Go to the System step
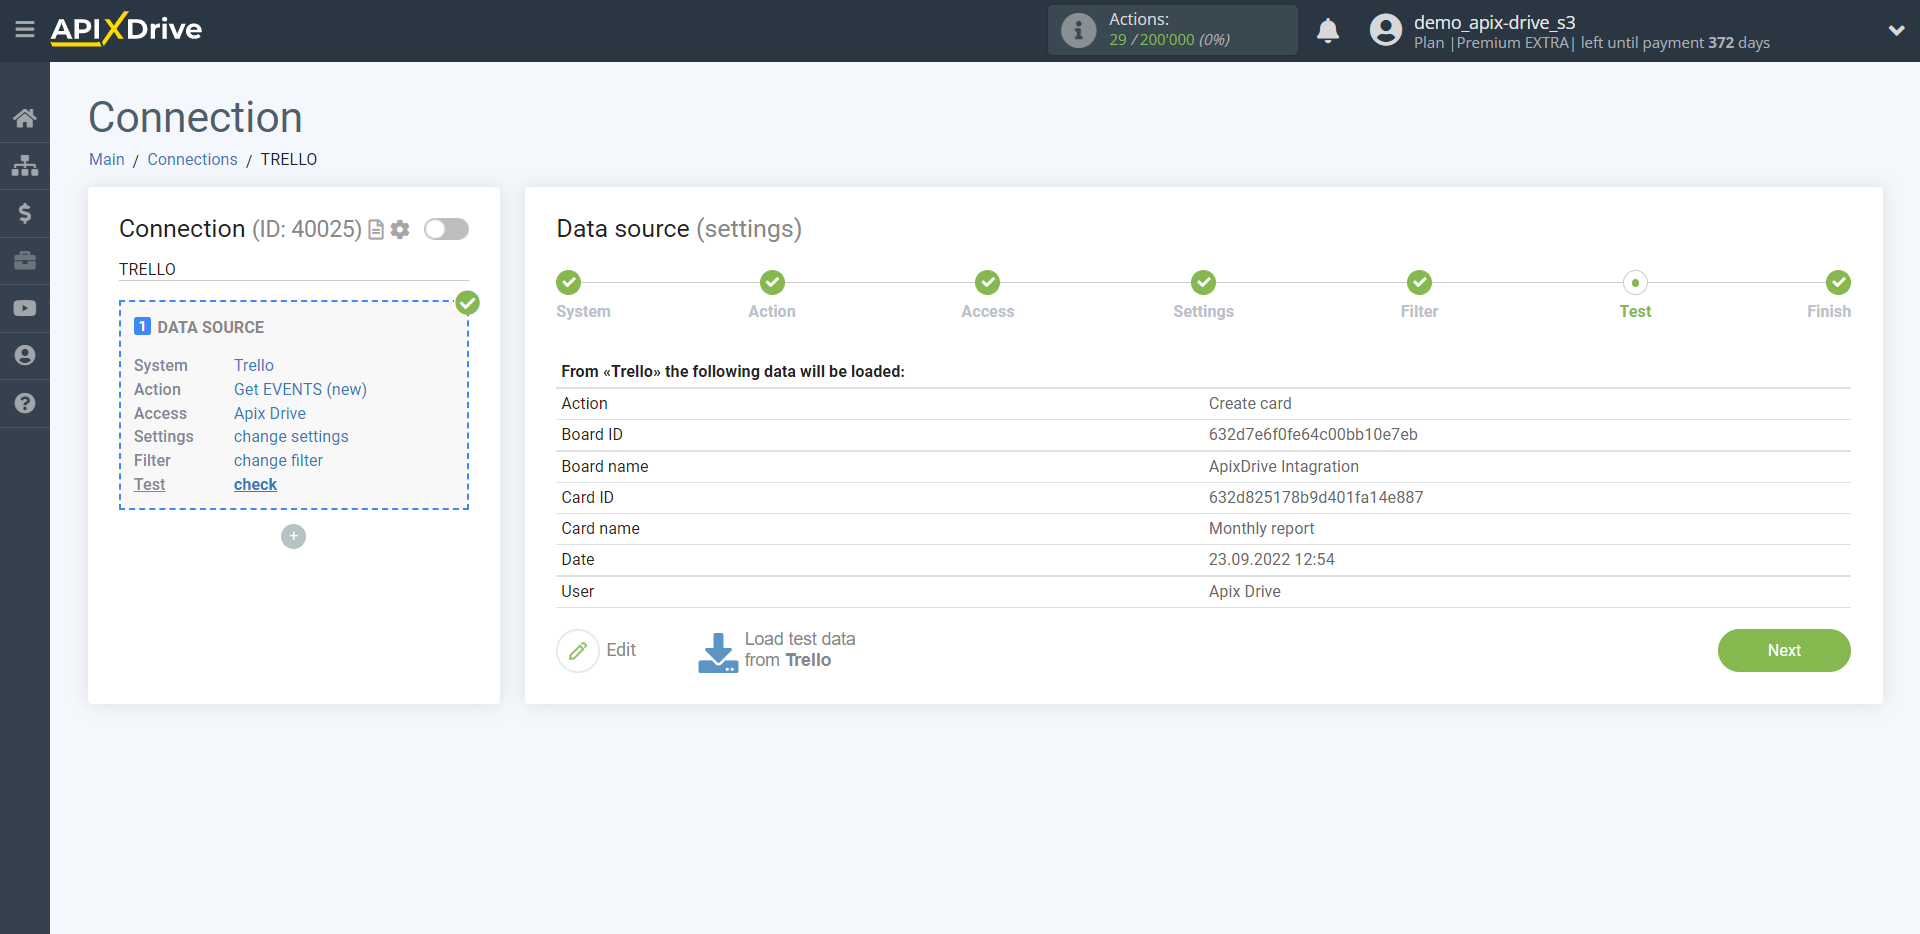 [x=569, y=282]
